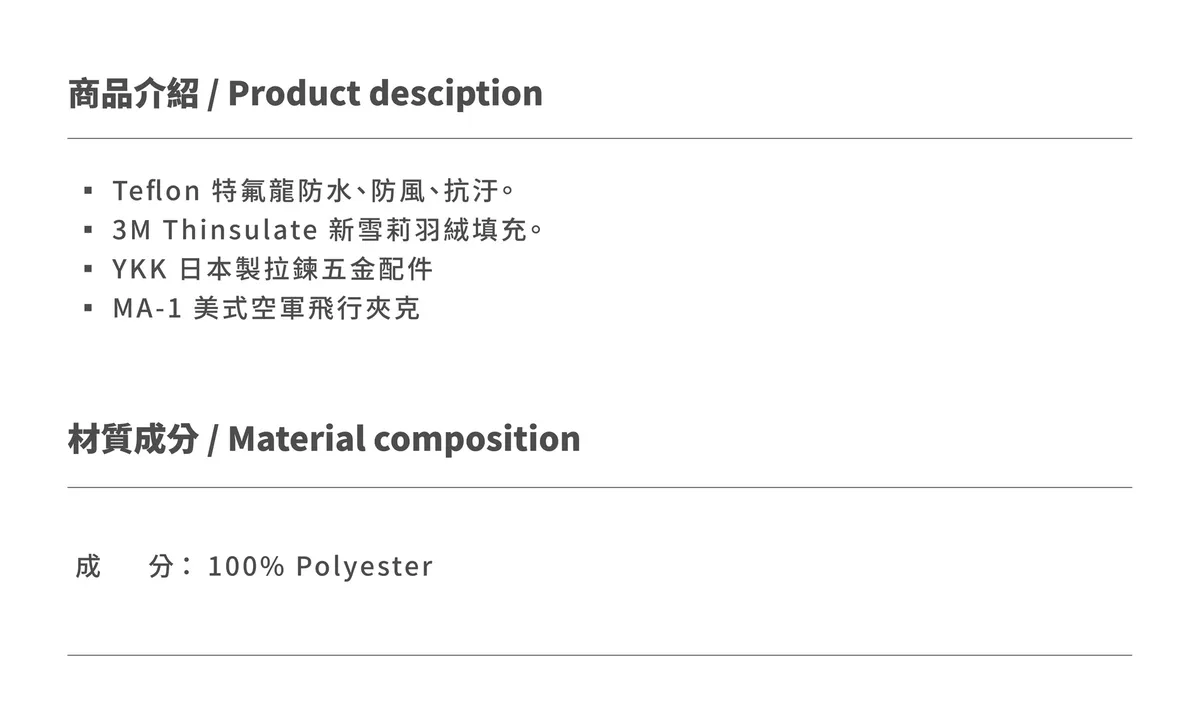Click the bullet marker before Teflon
The image size is (1200, 704).
click(89, 190)
